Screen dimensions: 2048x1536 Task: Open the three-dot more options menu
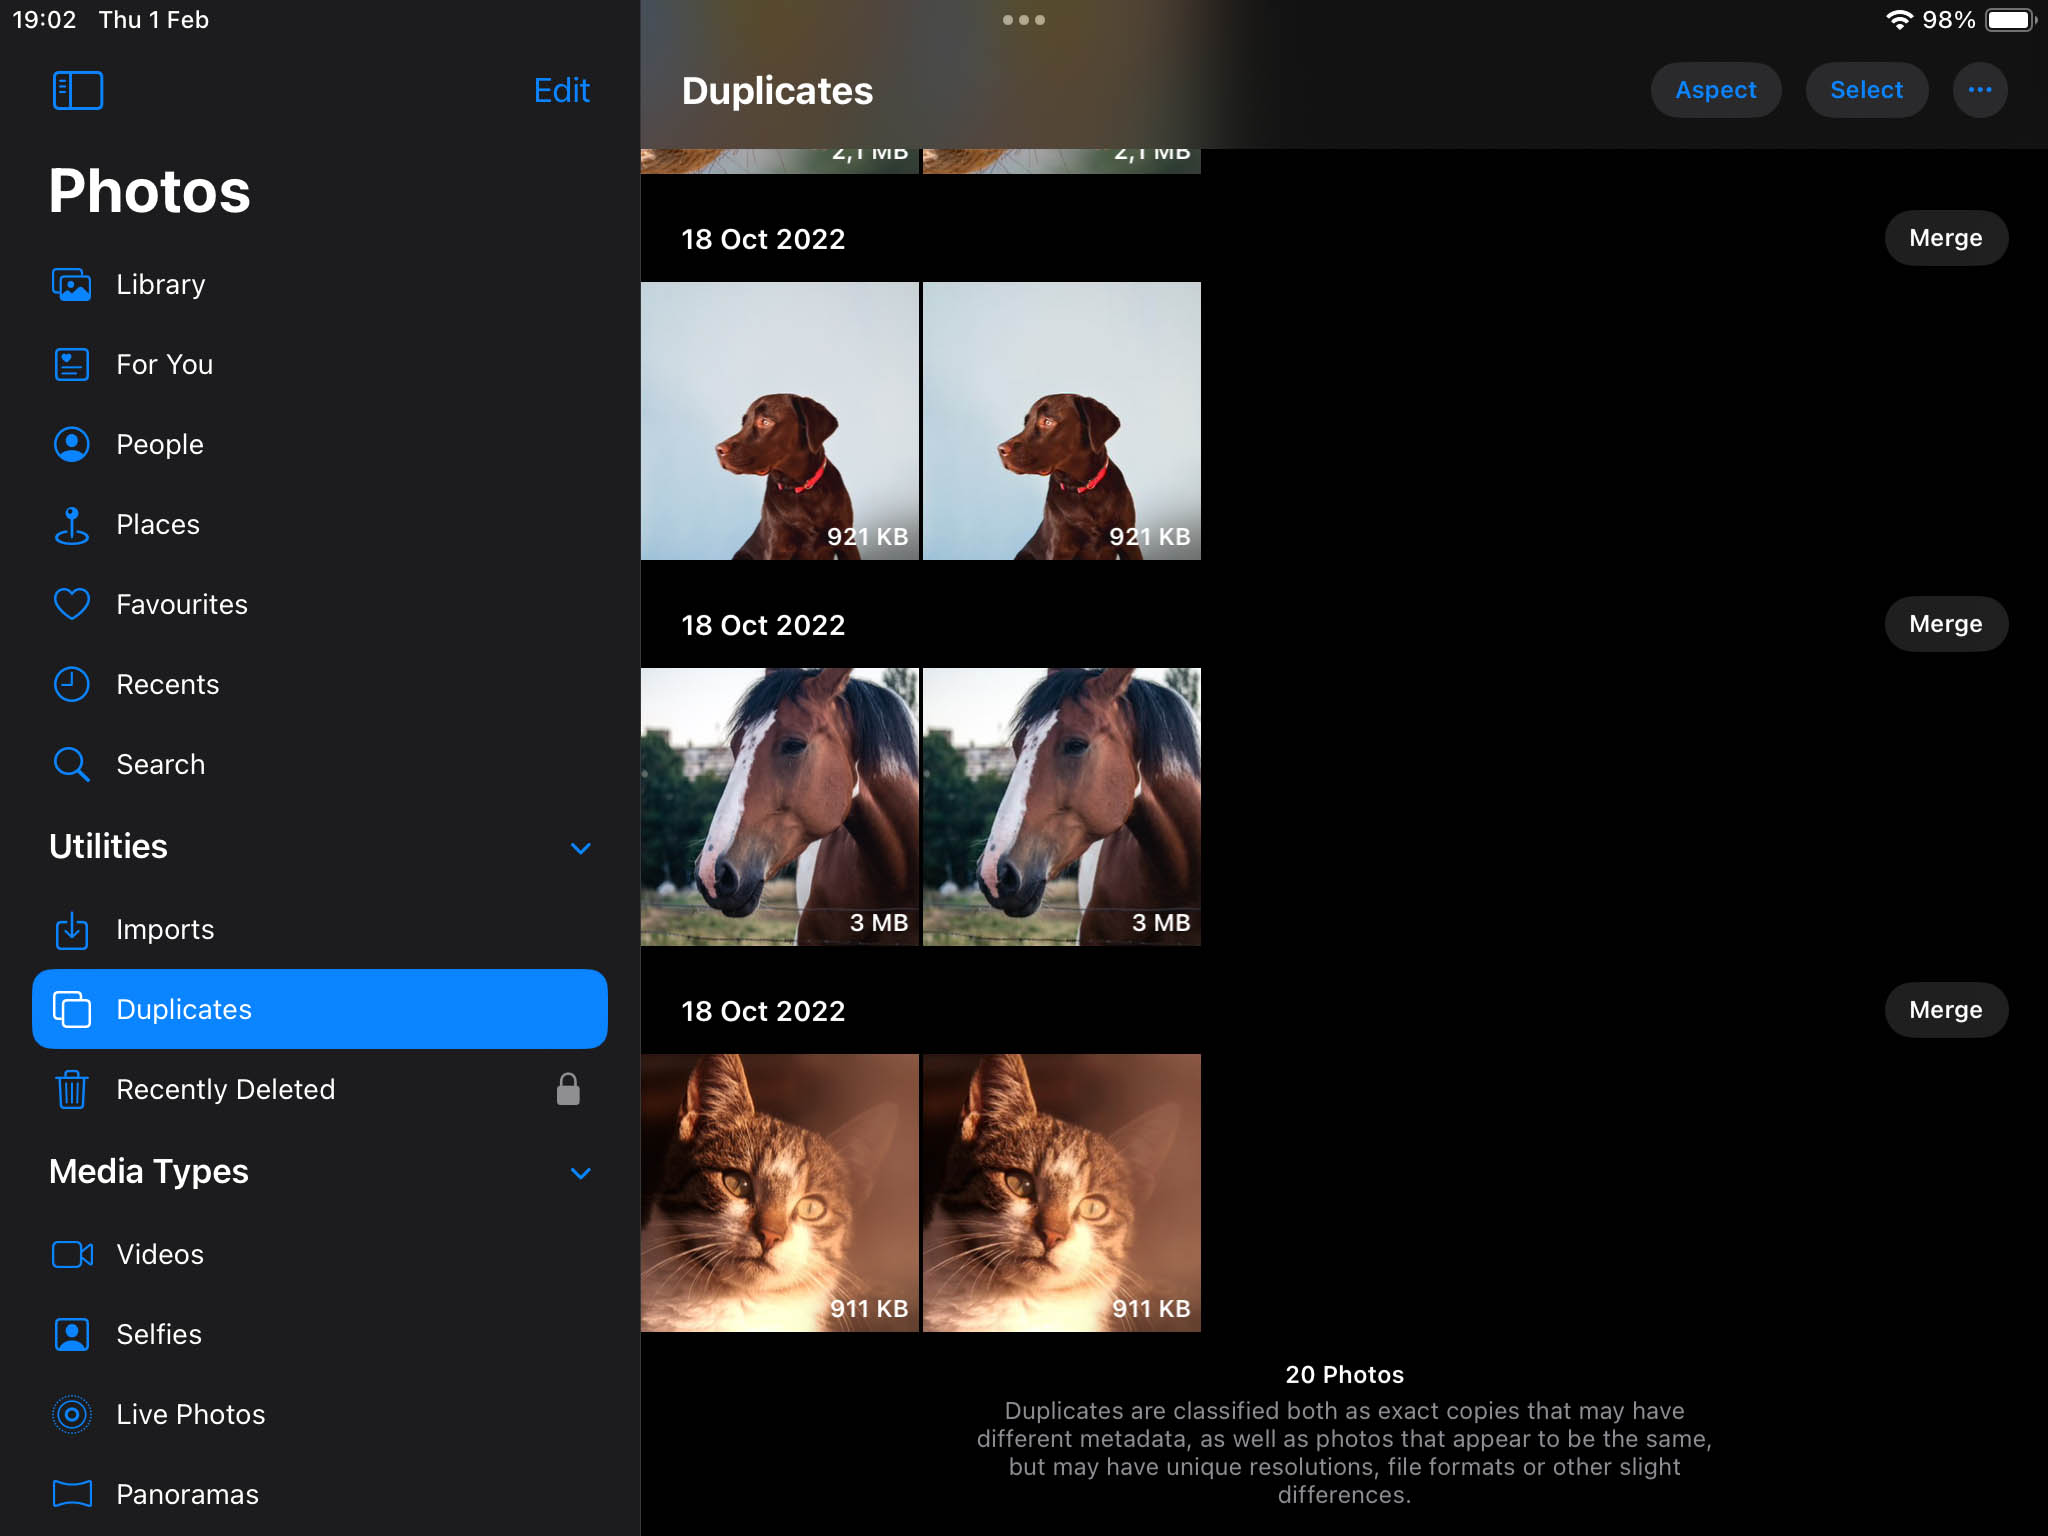point(1979,90)
